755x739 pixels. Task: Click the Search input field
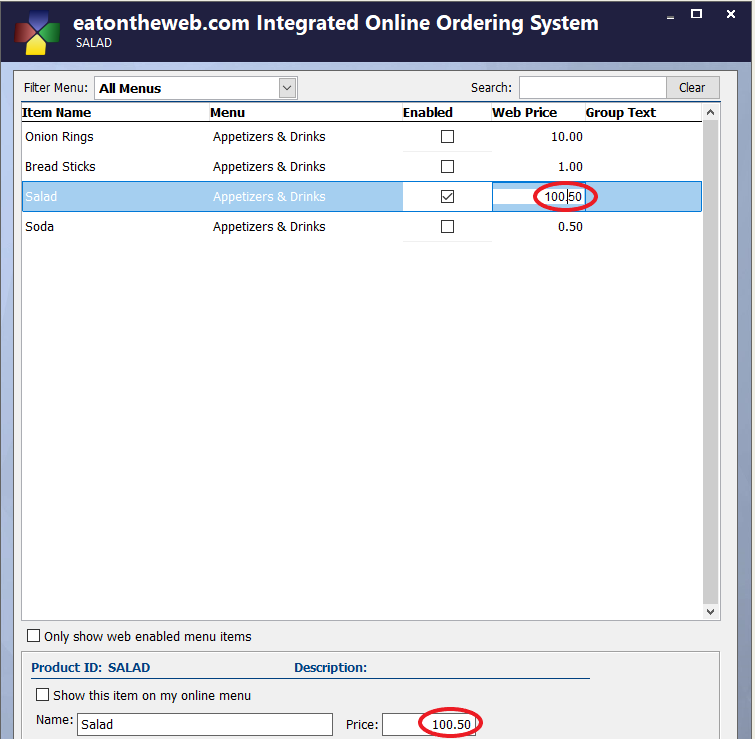coord(593,88)
